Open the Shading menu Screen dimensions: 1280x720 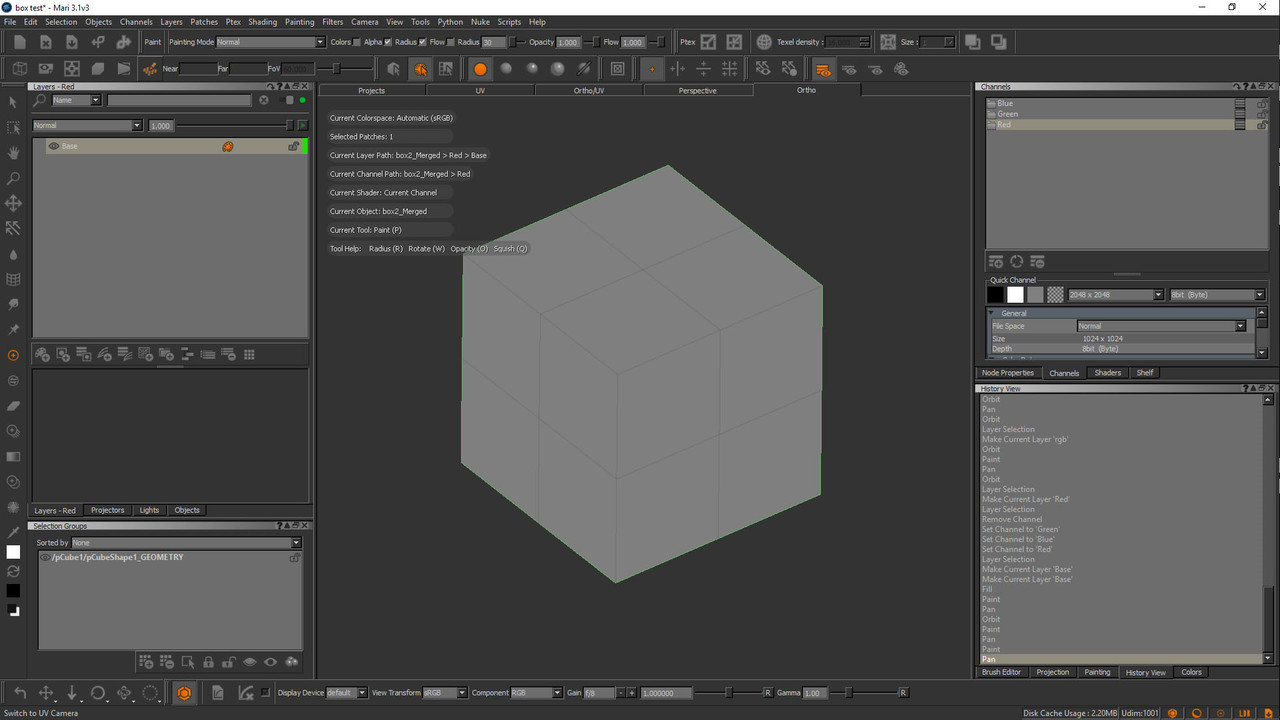262,21
